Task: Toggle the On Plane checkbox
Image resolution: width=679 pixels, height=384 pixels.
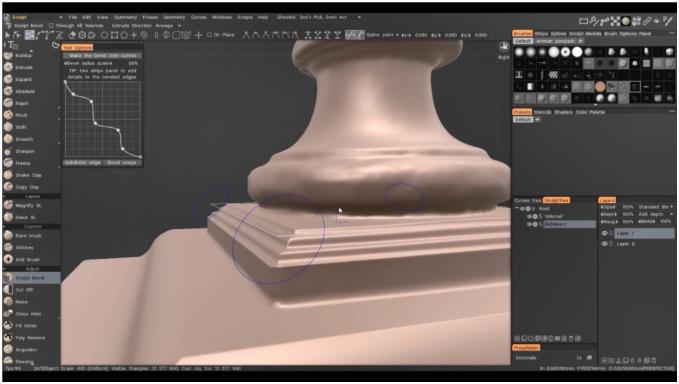Action: coord(210,35)
